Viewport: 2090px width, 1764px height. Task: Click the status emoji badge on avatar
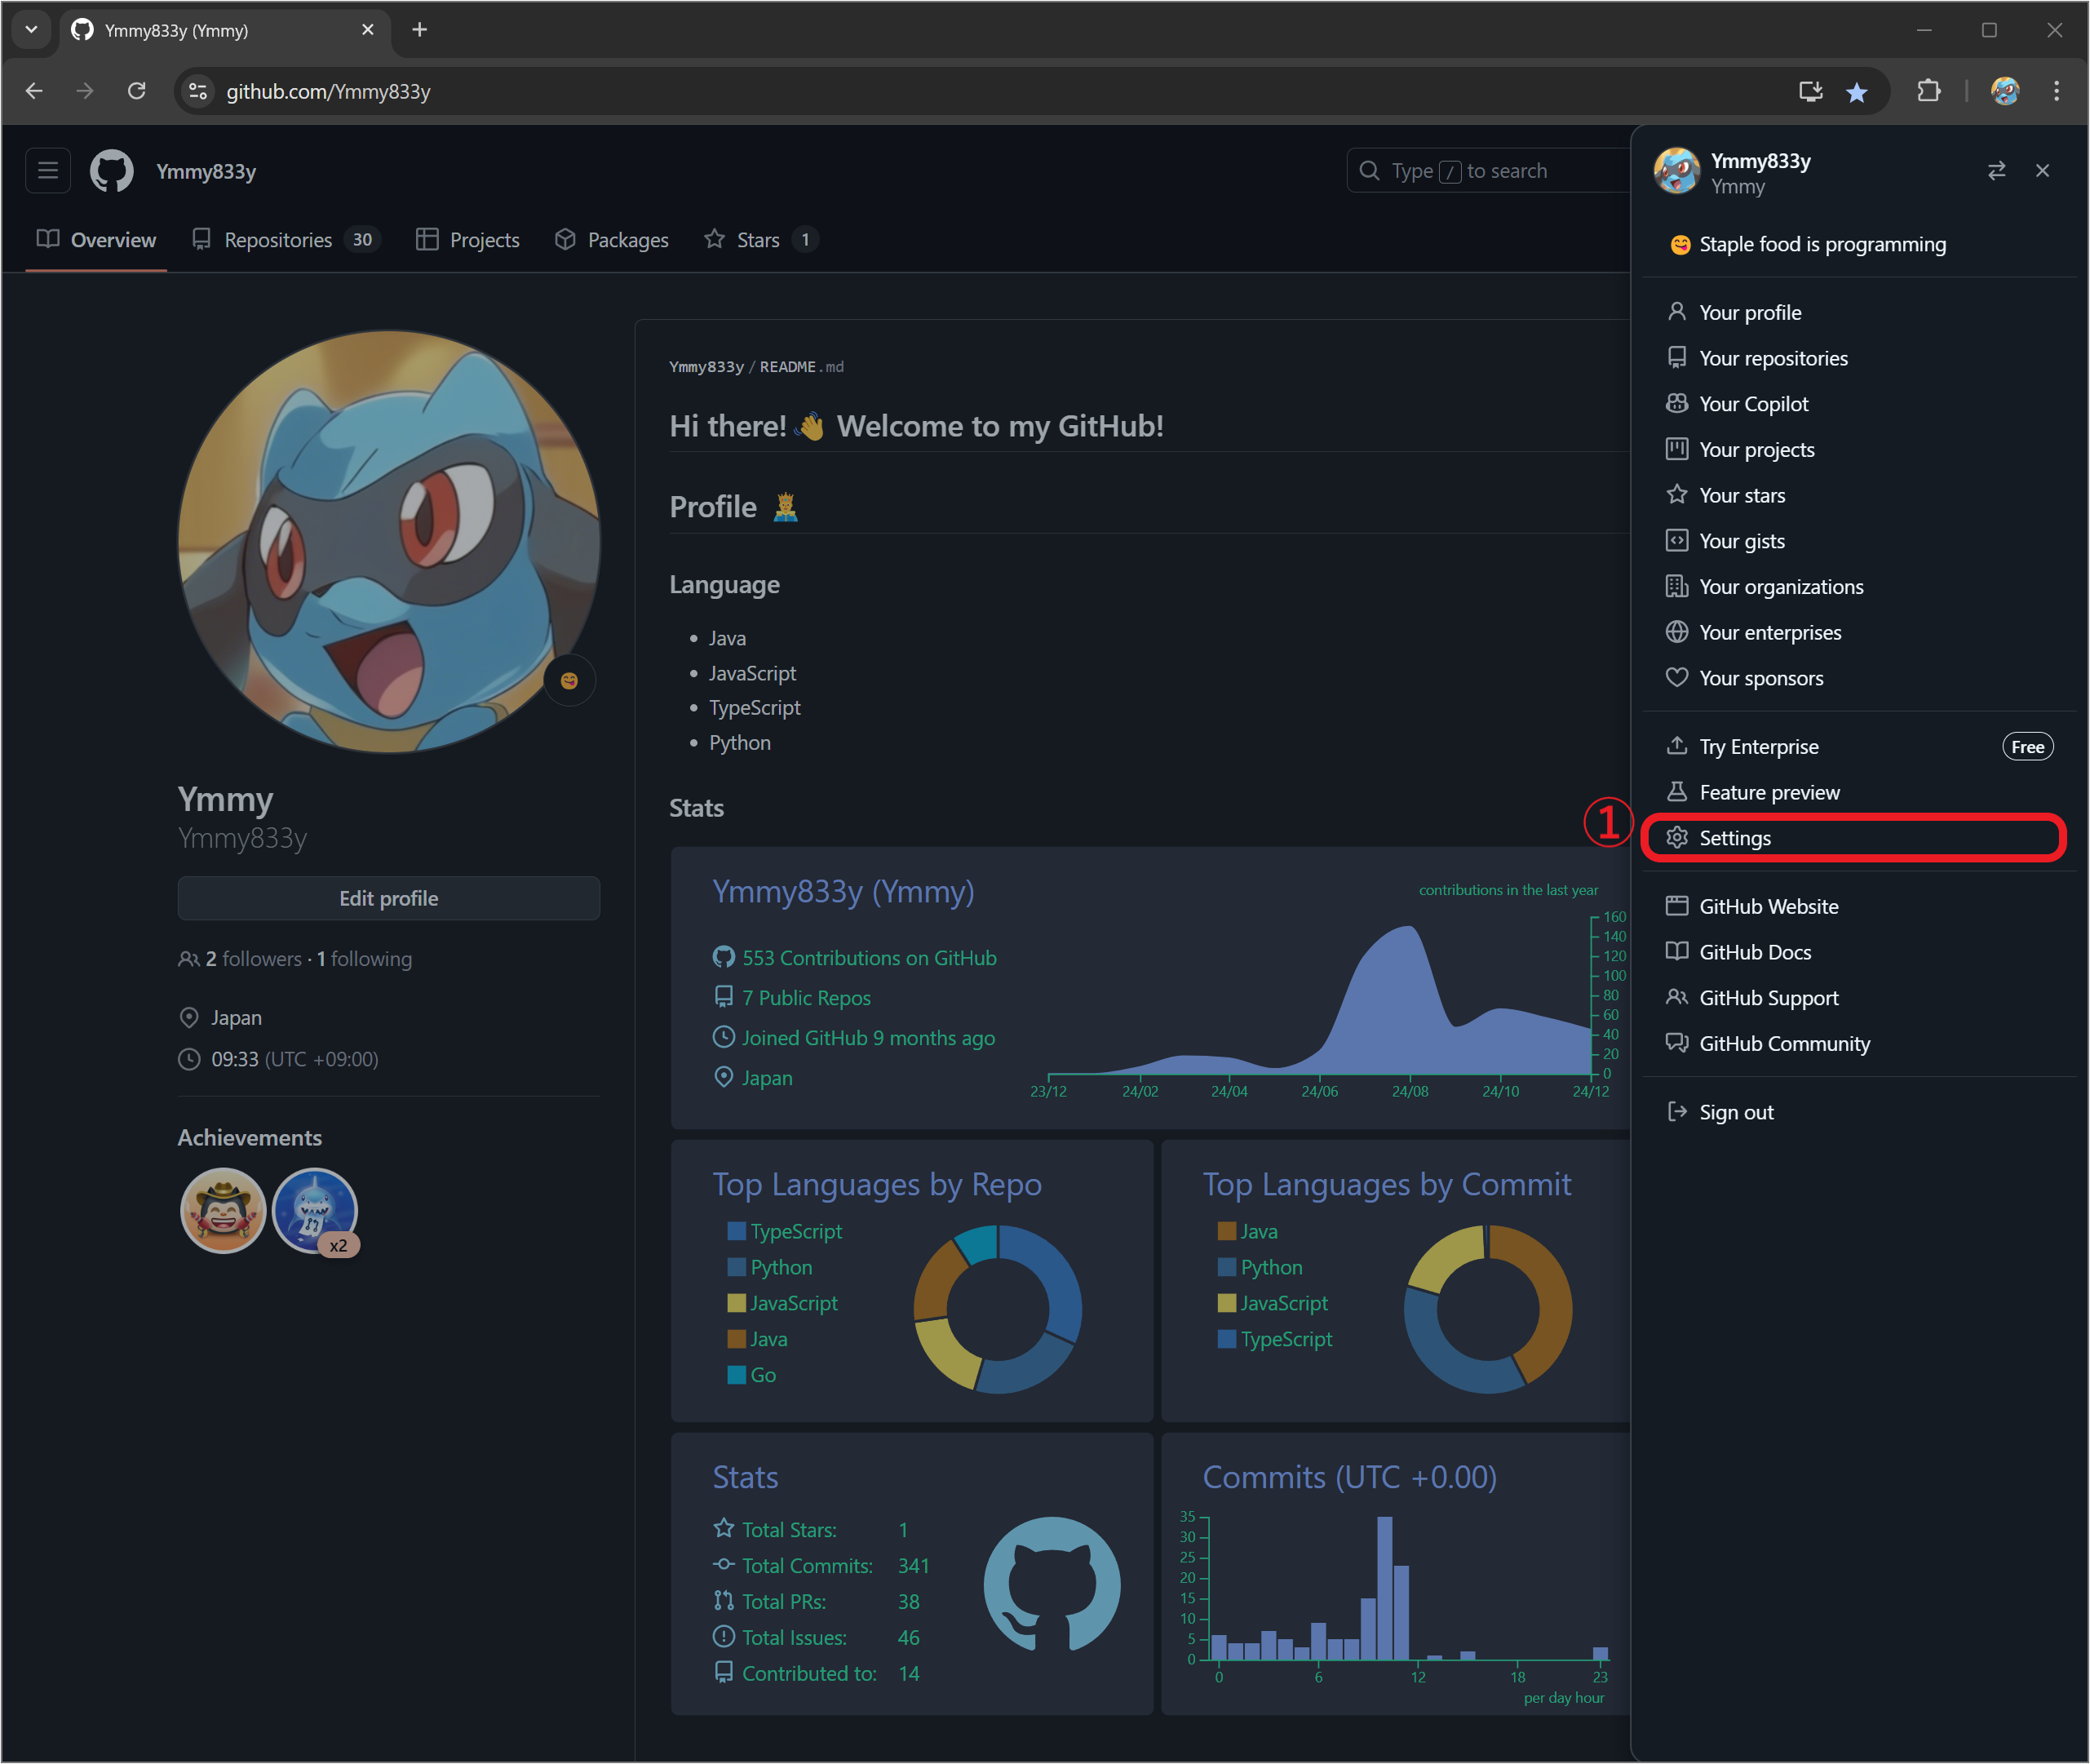[569, 681]
